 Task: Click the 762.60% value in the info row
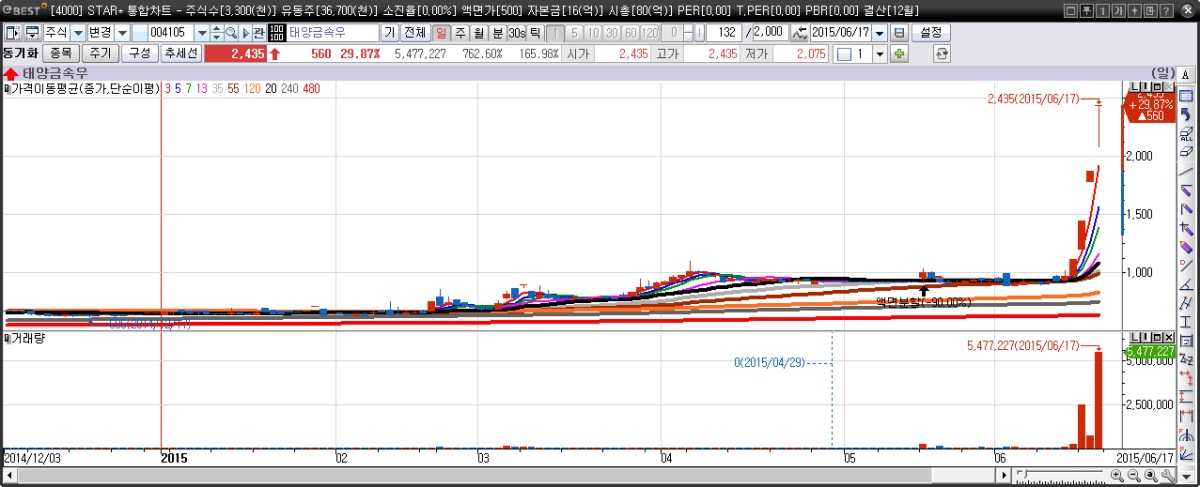tap(482, 53)
